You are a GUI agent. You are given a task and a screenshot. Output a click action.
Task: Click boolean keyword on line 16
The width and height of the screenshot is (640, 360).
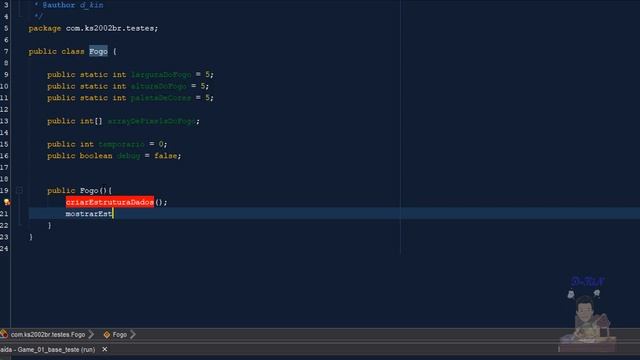pos(96,156)
